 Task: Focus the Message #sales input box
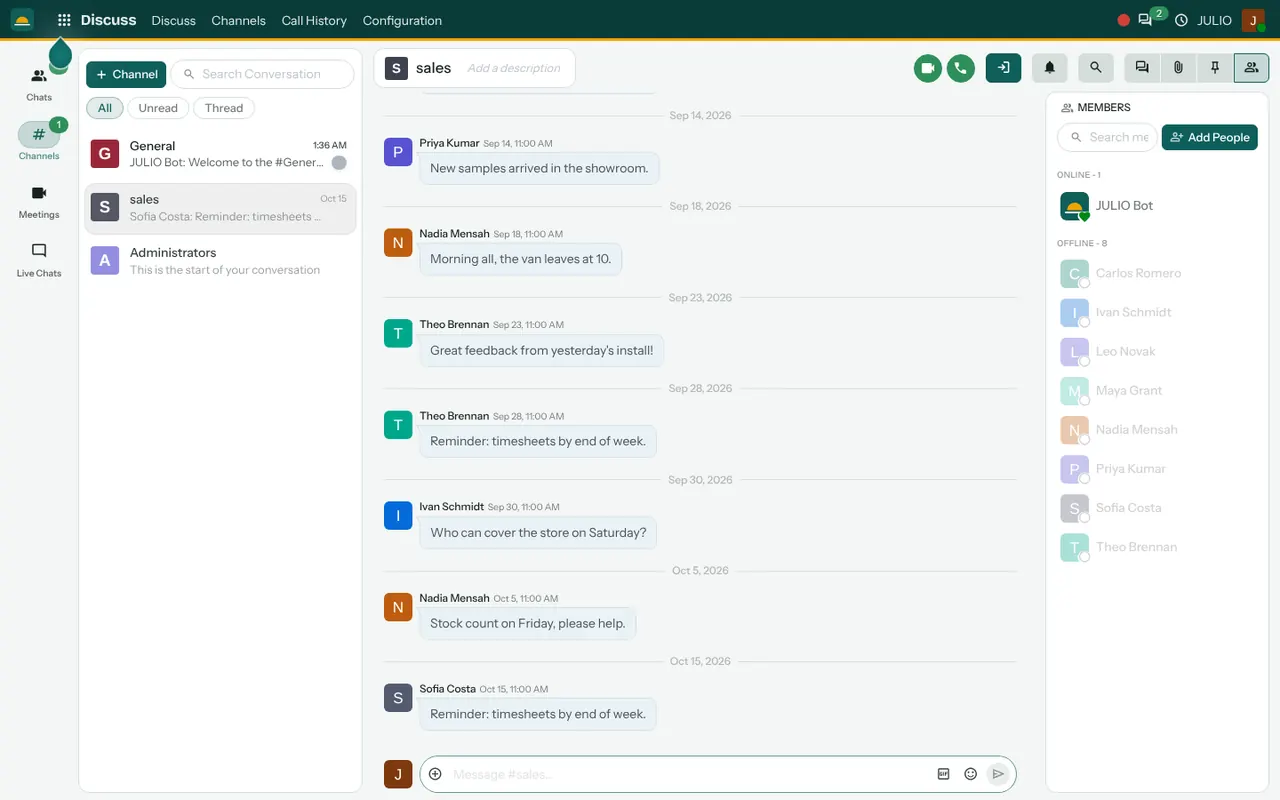pos(689,774)
